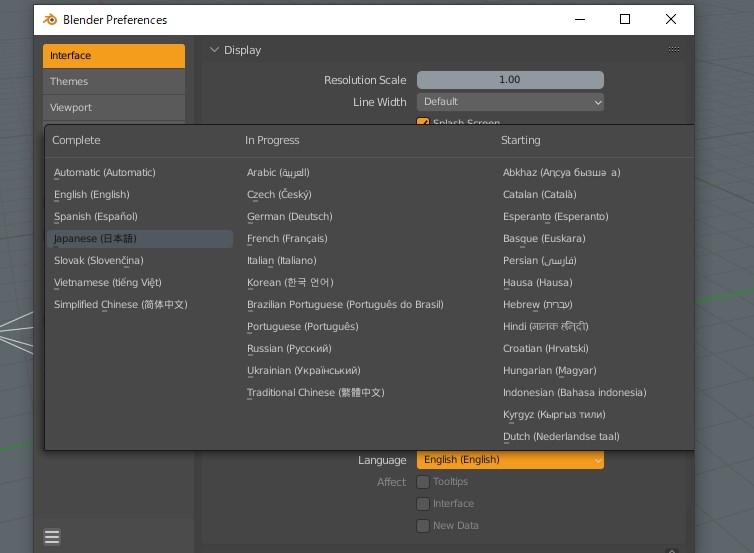This screenshot has width=754, height=553.
Task: Enable the Interface translation checkbox
Action: point(423,503)
